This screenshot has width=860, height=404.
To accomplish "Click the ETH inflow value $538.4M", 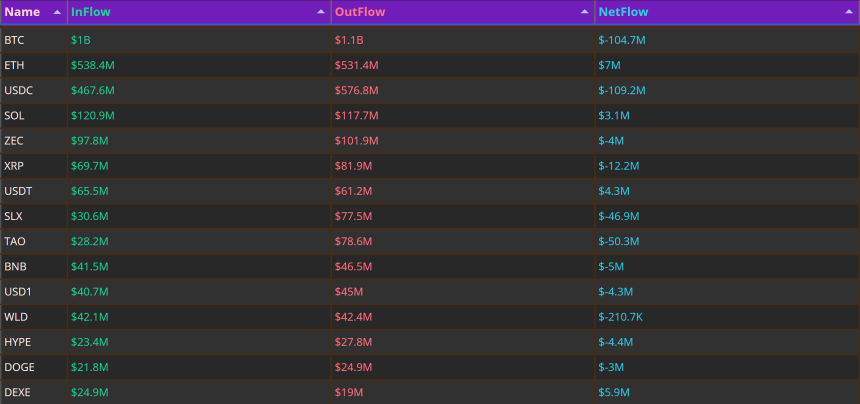I will coord(93,65).
